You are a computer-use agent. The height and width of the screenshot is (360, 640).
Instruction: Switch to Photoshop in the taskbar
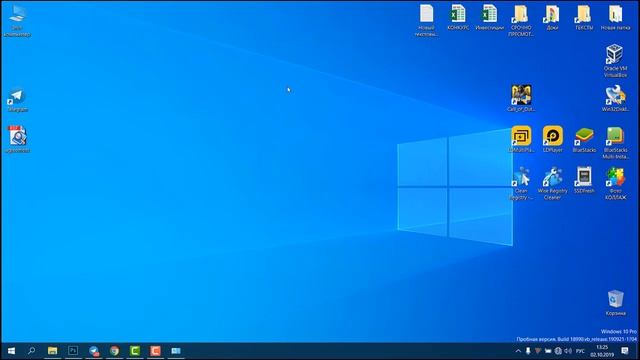(73, 351)
